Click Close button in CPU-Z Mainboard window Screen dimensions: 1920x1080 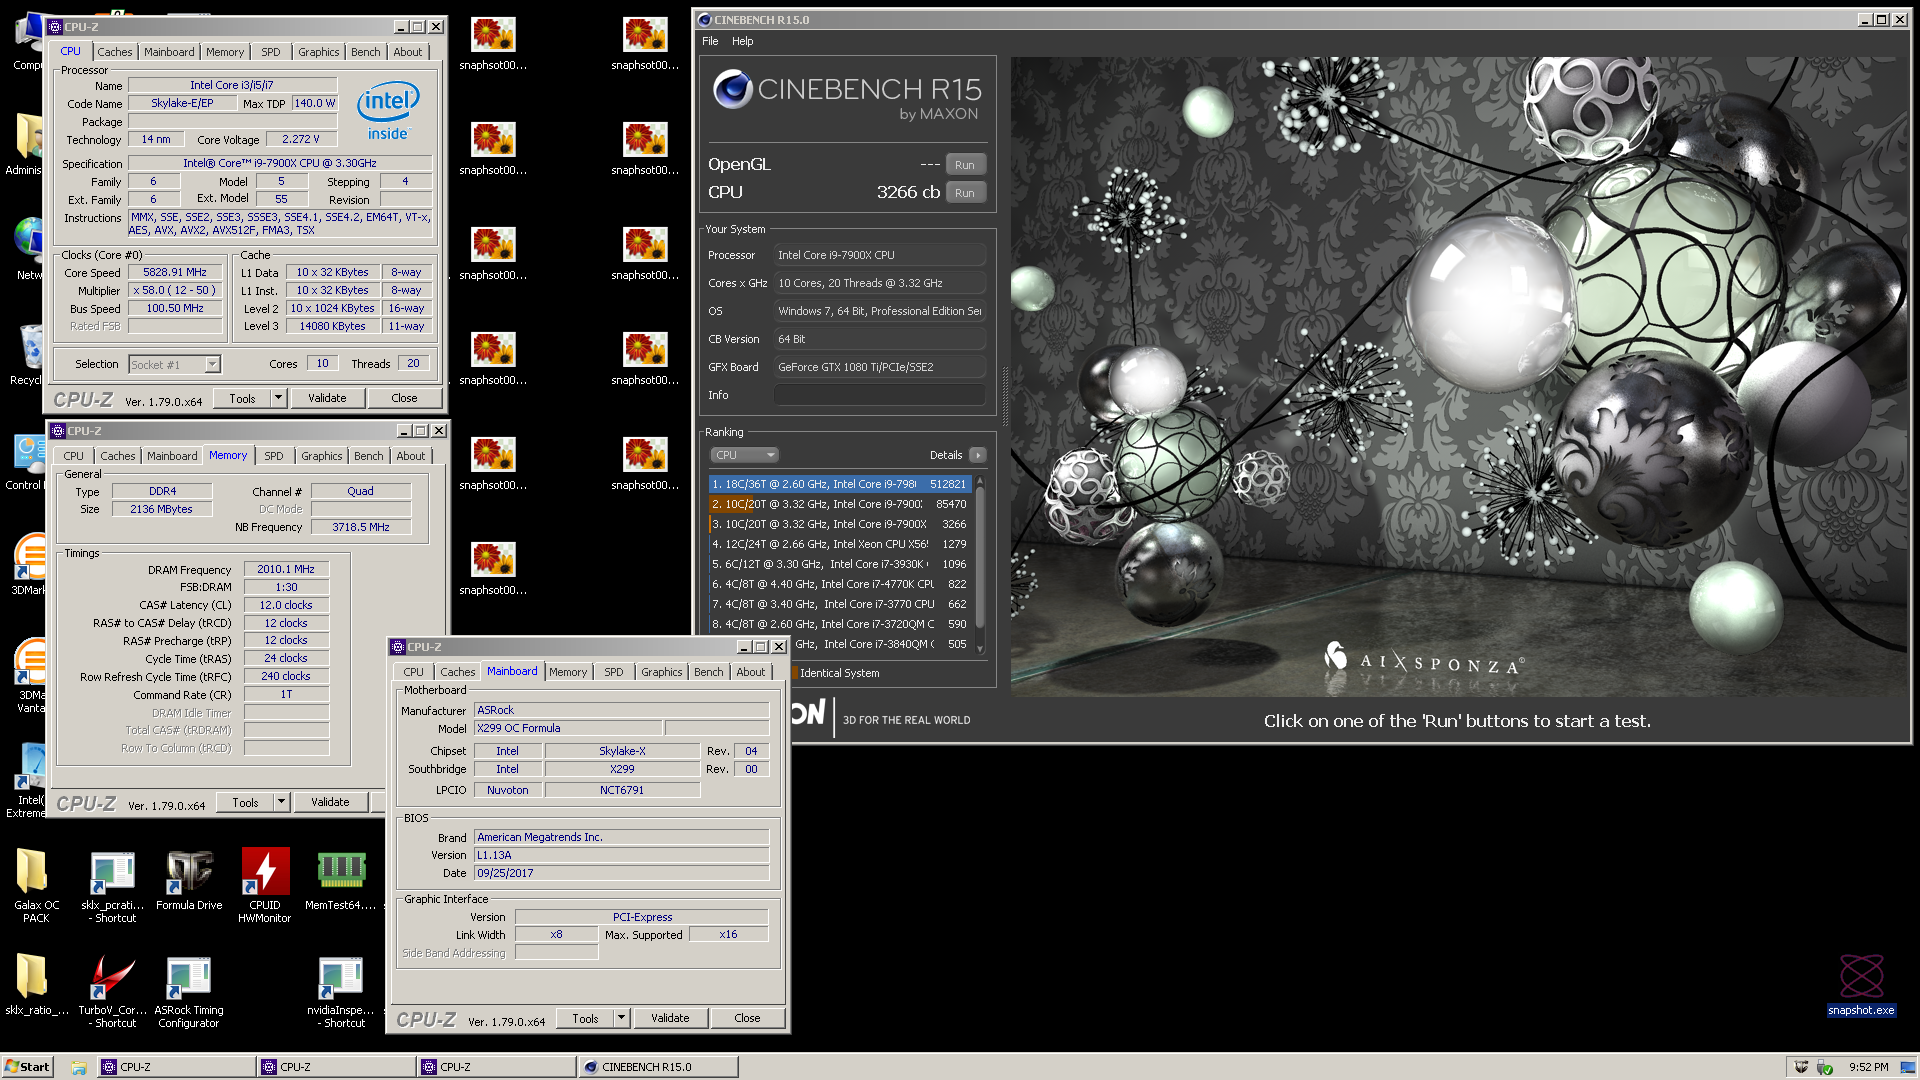pyautogui.click(x=747, y=1018)
